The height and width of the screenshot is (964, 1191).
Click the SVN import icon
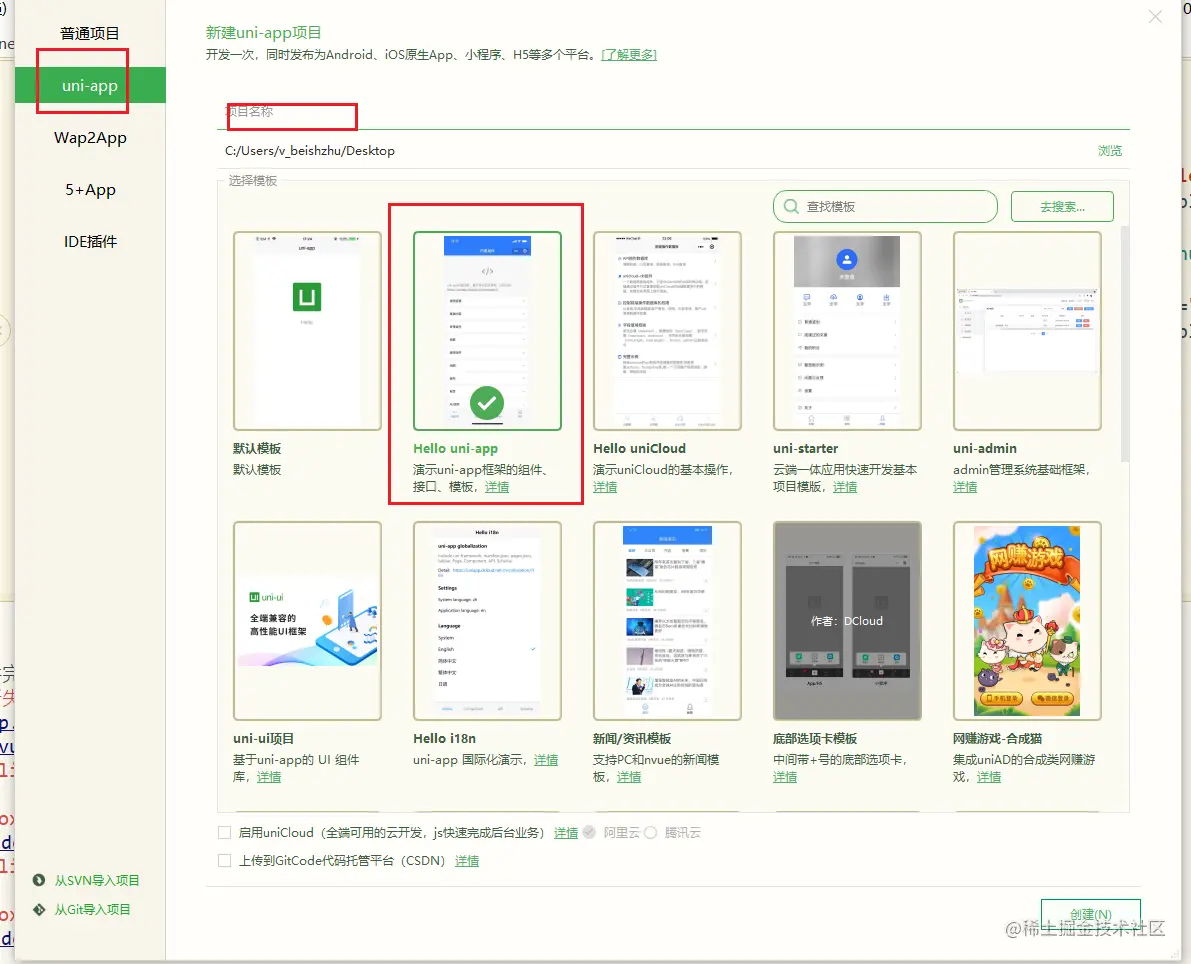(39, 880)
